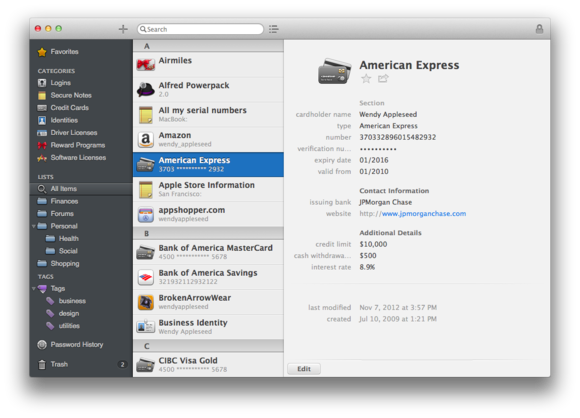Click the Trash count badge 2

click(x=122, y=364)
